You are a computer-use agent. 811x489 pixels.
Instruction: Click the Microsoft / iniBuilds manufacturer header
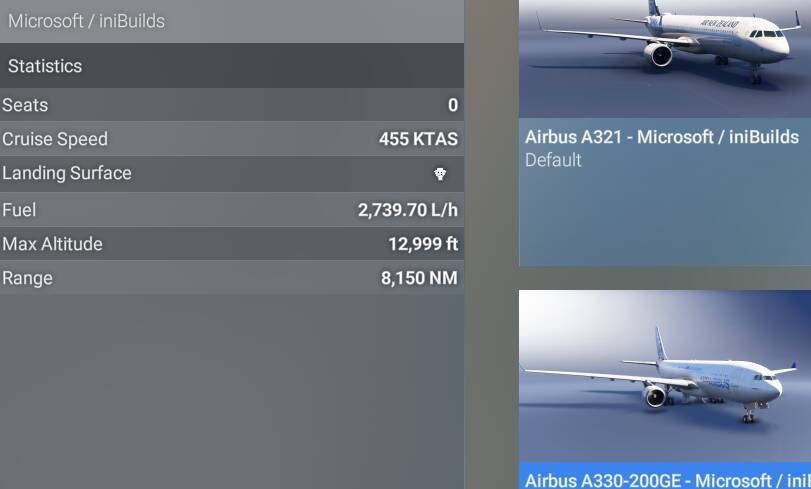[x=87, y=21]
